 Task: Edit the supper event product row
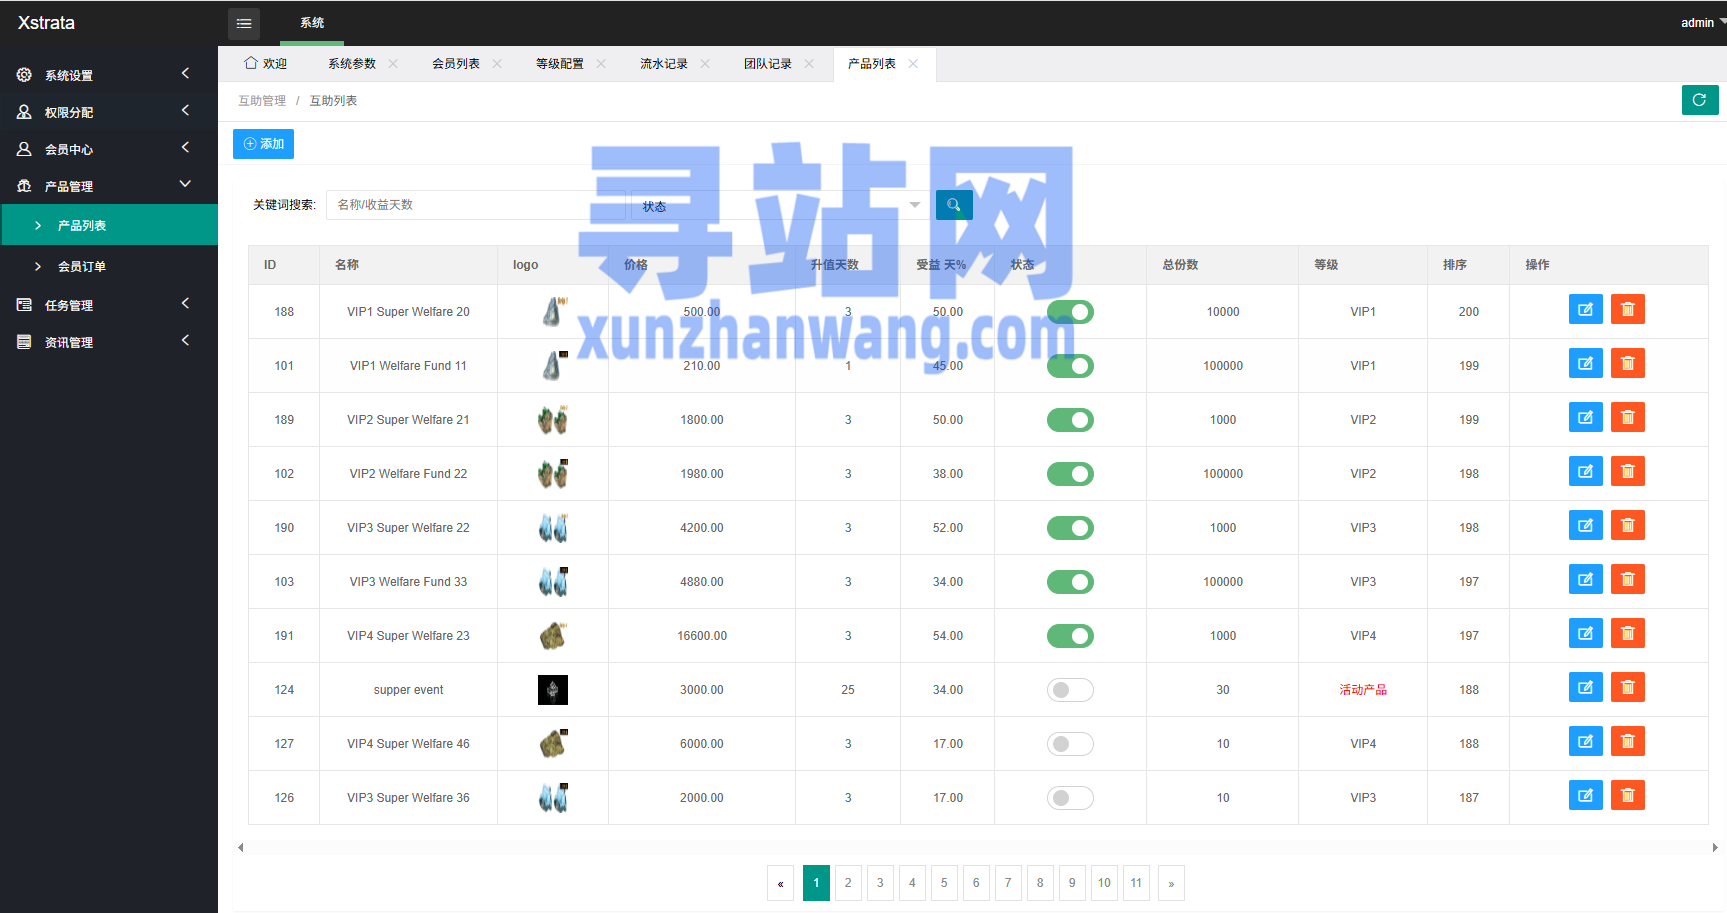(x=1585, y=688)
